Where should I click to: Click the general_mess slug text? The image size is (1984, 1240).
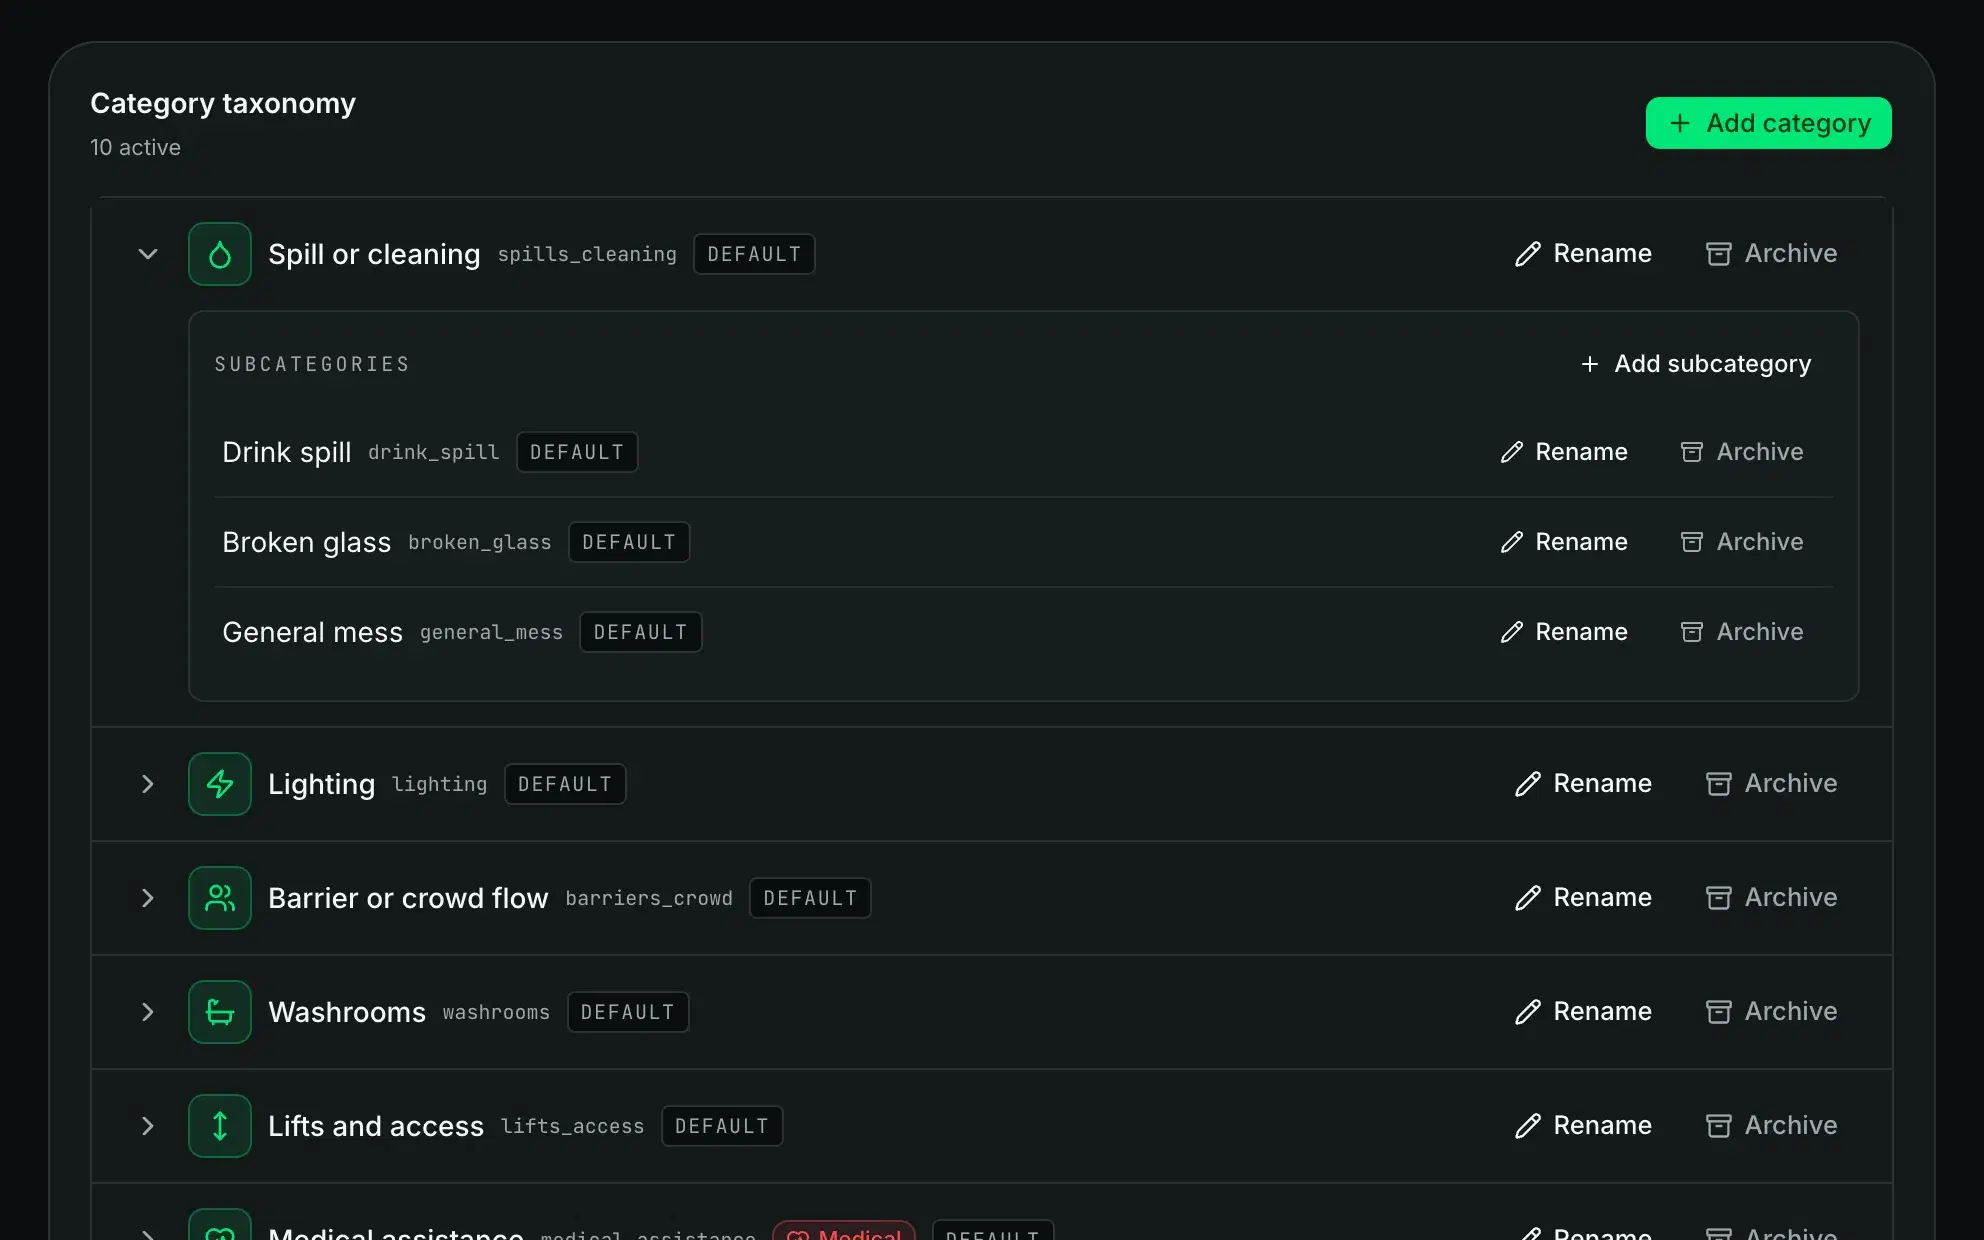pos(491,633)
